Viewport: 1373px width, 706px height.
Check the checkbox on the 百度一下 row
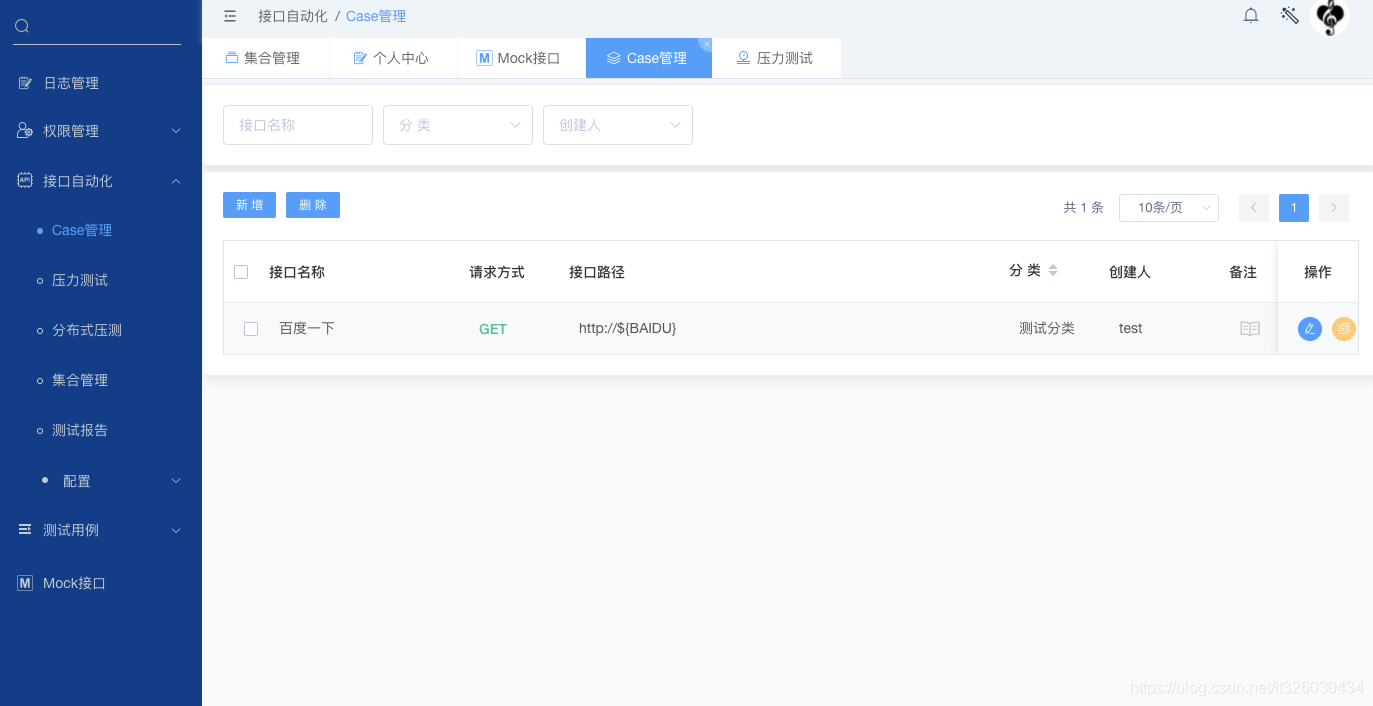pos(251,328)
